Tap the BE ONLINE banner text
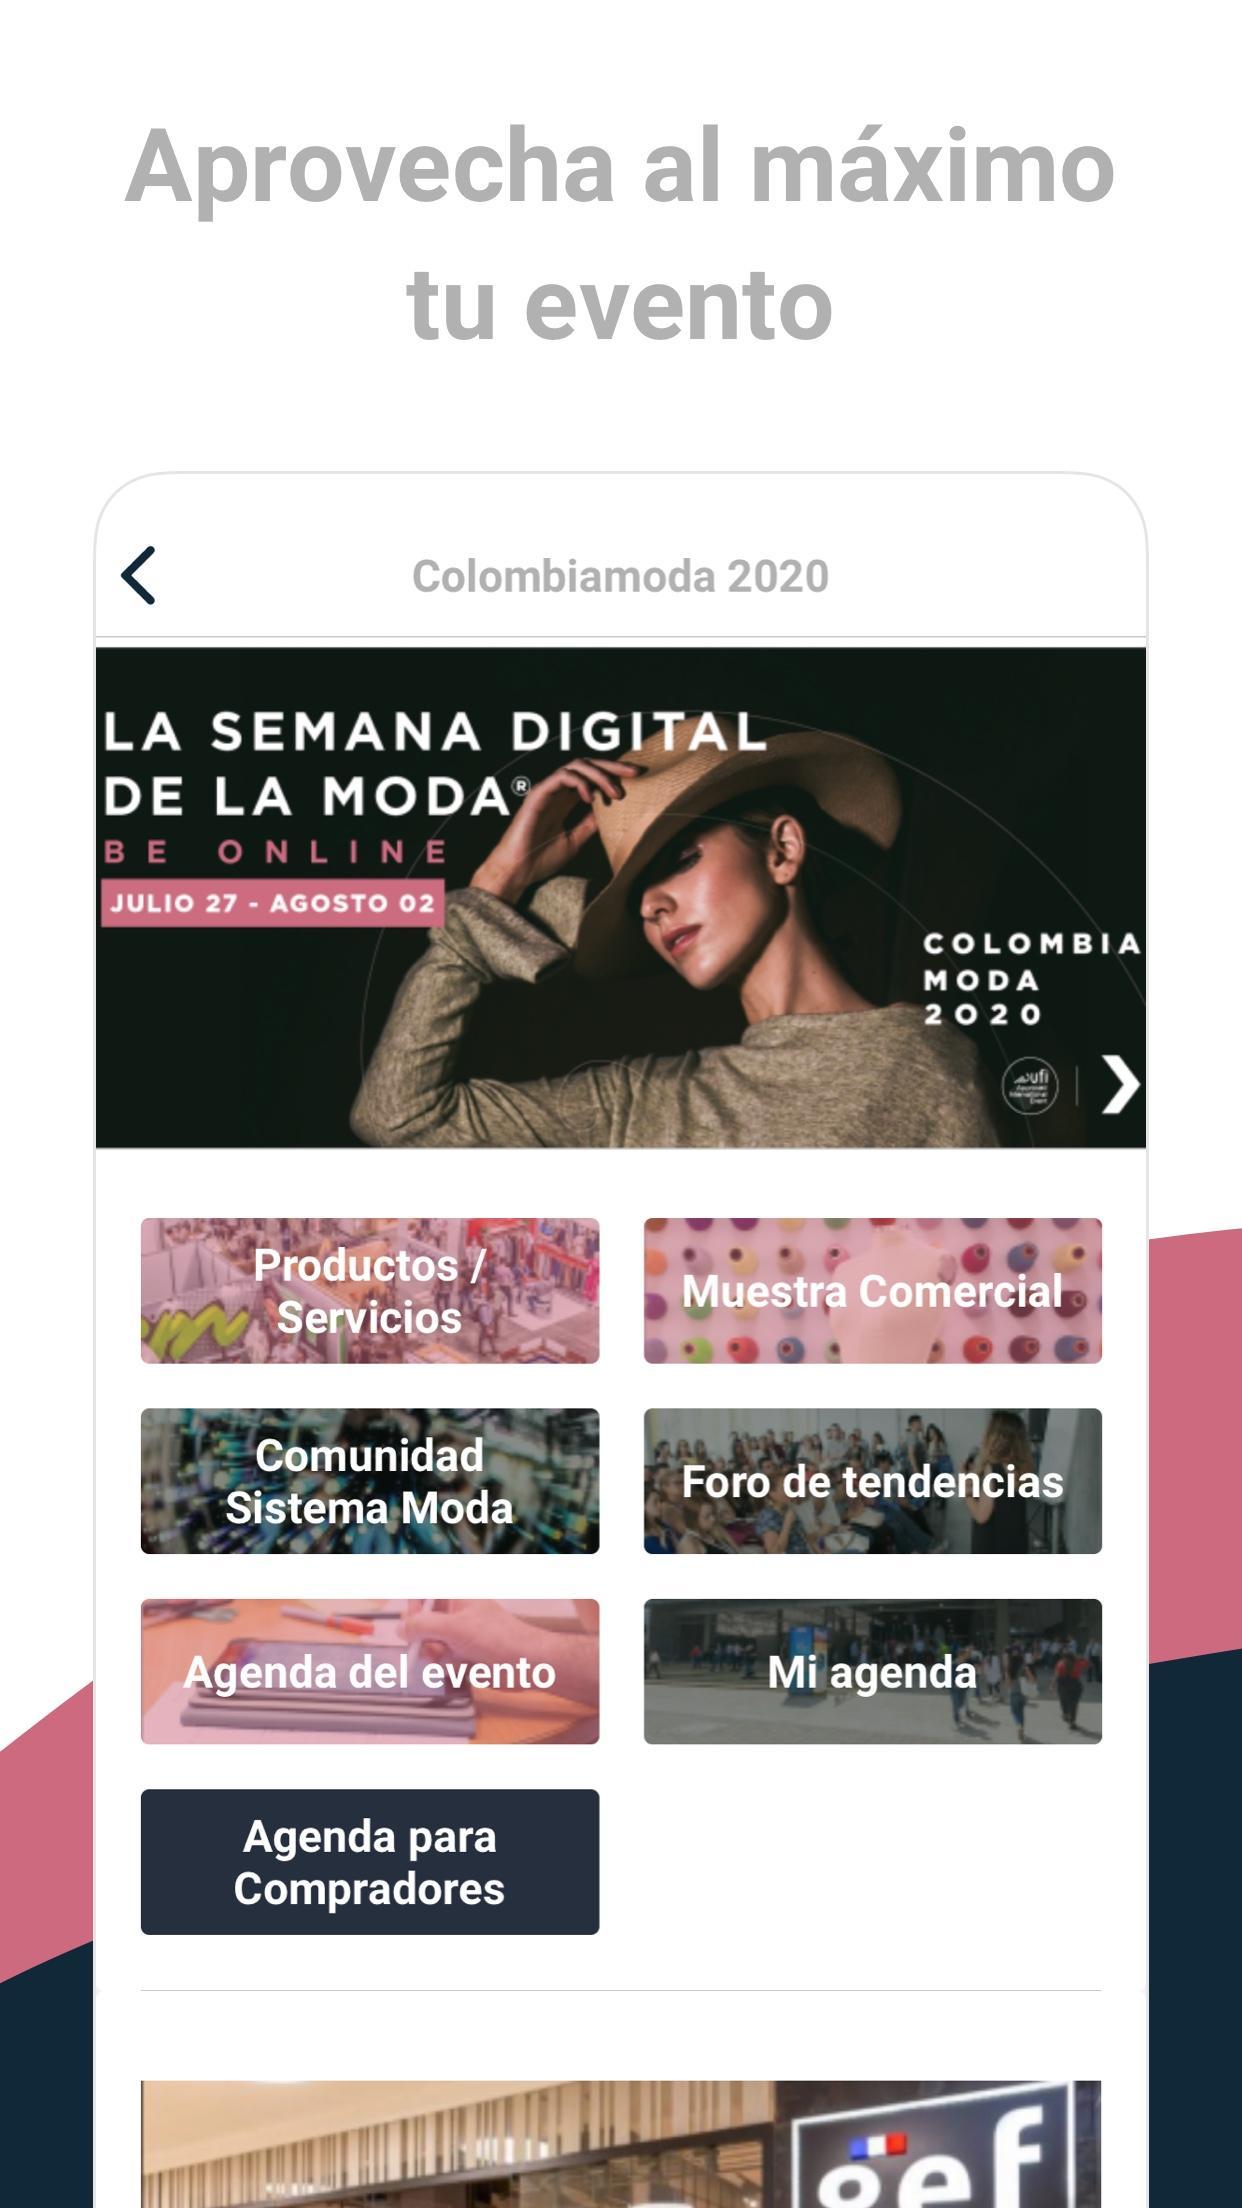The image size is (1242, 2208). click(276, 852)
